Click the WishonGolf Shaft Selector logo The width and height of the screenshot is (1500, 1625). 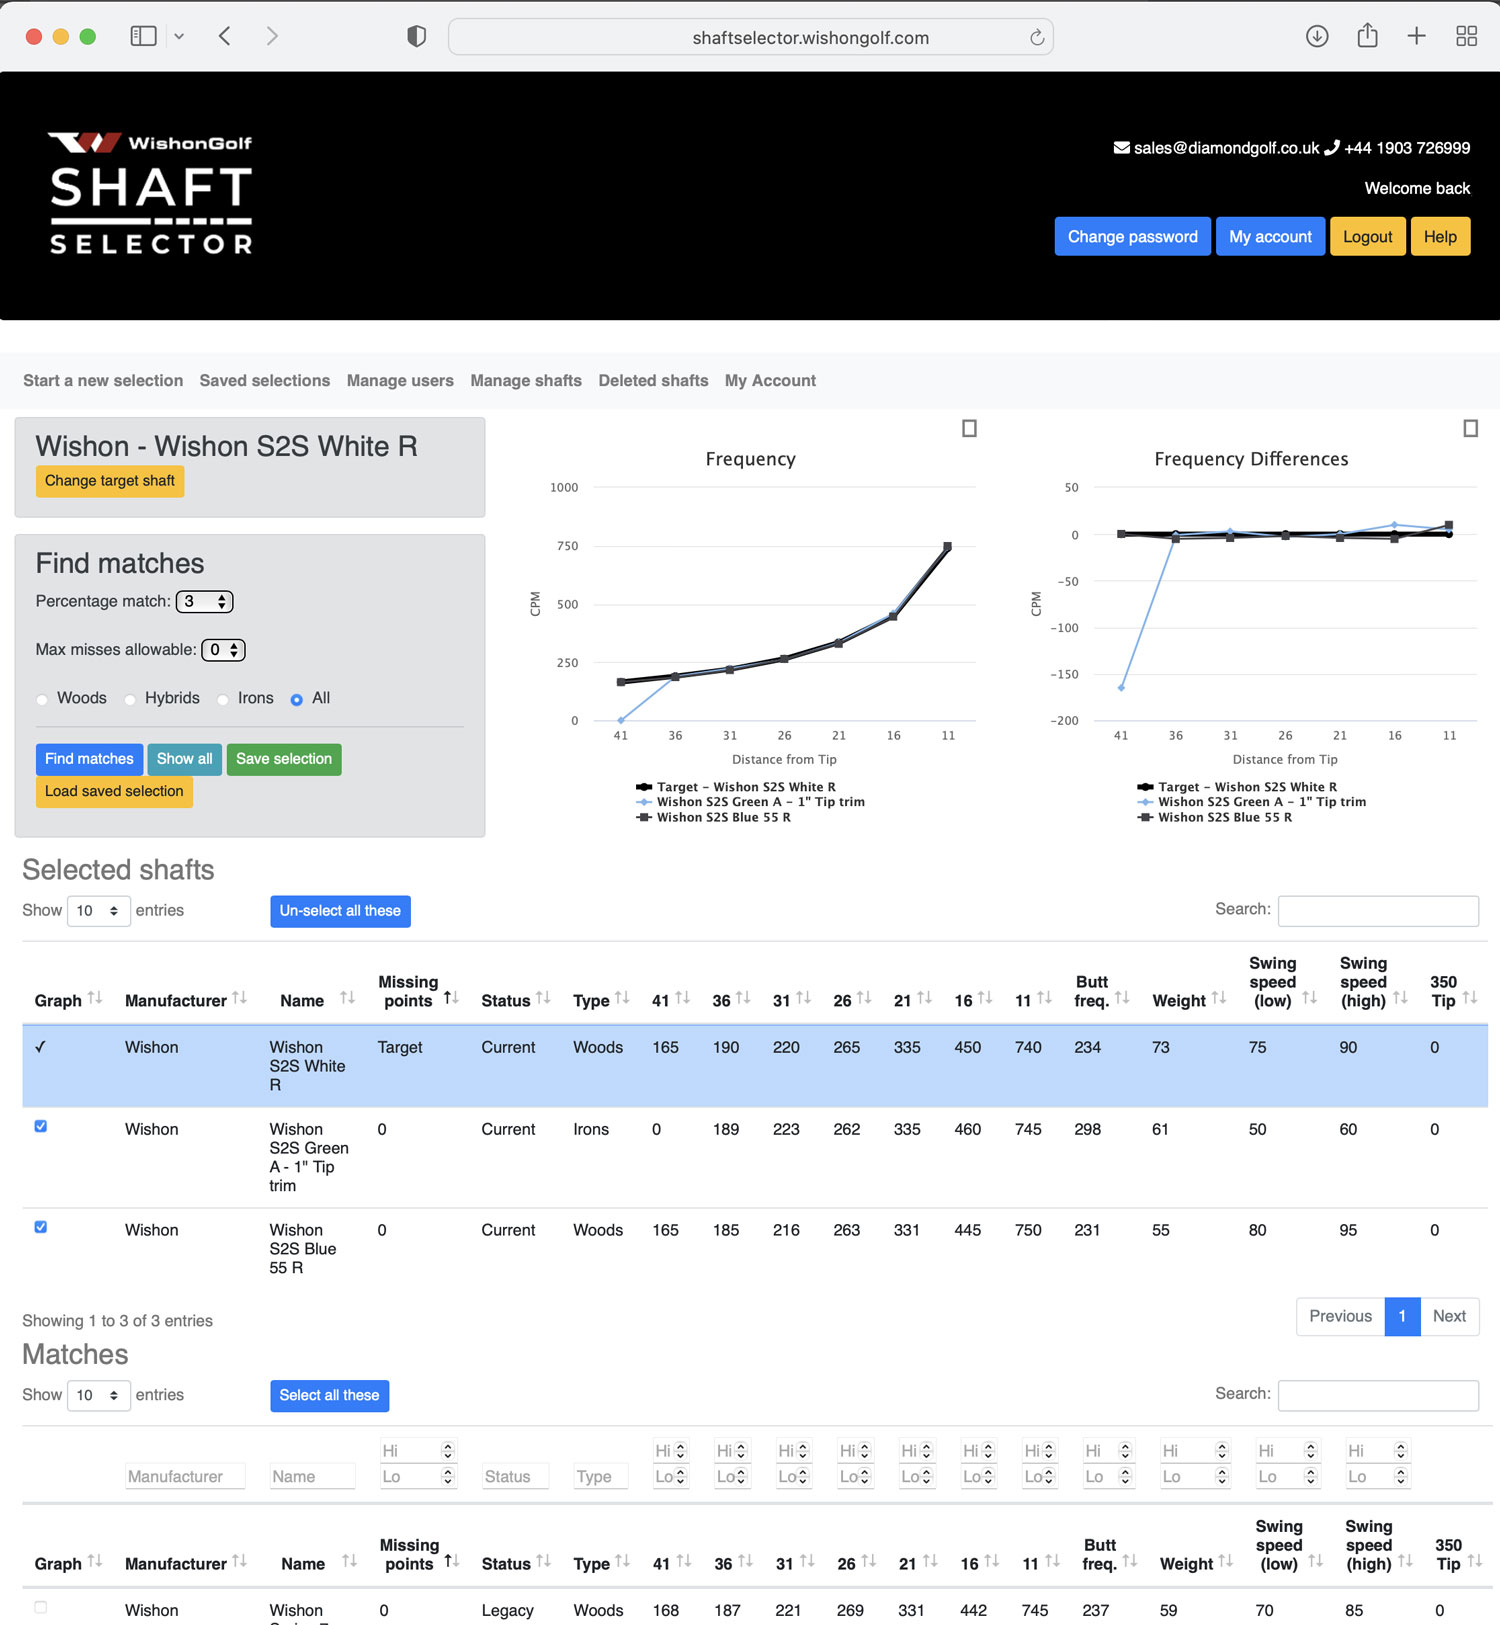151,193
